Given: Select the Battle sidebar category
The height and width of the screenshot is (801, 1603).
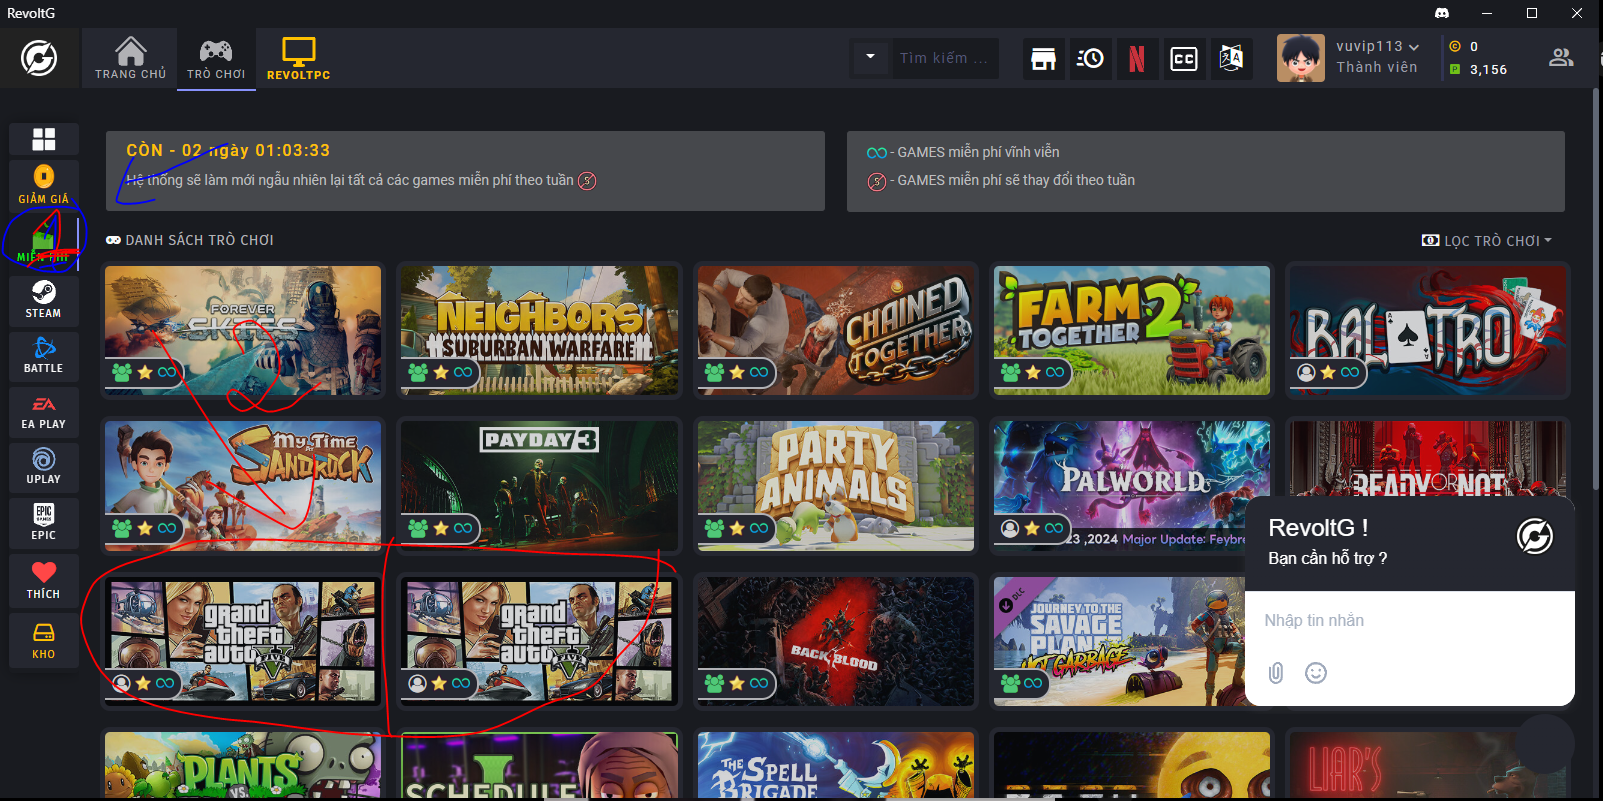Looking at the screenshot, I should [x=43, y=356].
